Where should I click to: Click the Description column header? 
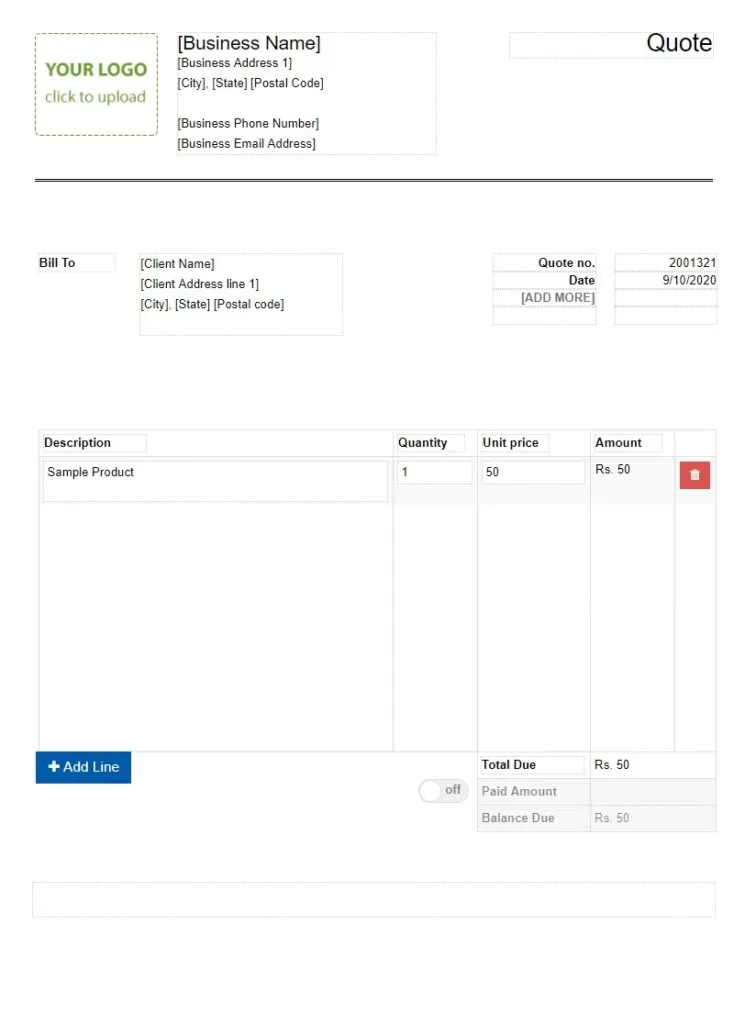(93, 442)
